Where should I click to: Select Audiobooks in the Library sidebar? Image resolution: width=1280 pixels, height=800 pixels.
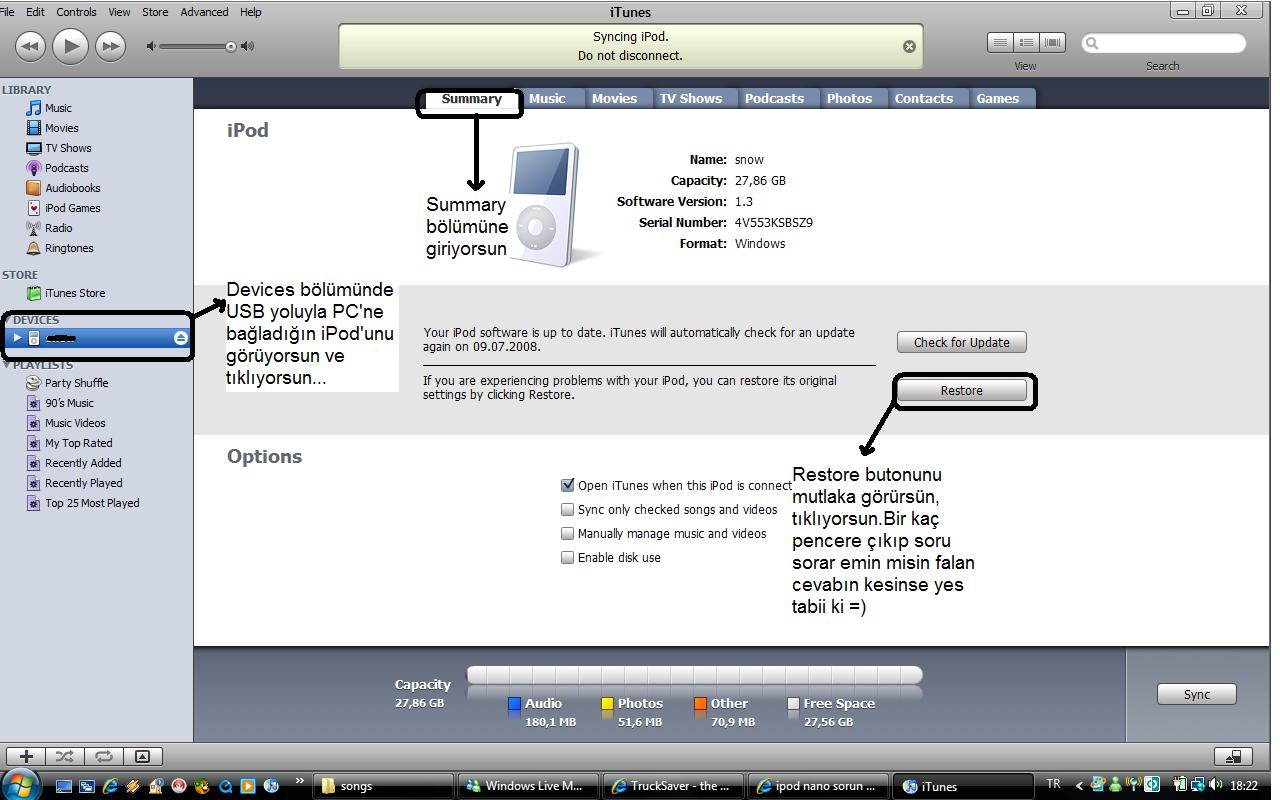pyautogui.click(x=72, y=188)
